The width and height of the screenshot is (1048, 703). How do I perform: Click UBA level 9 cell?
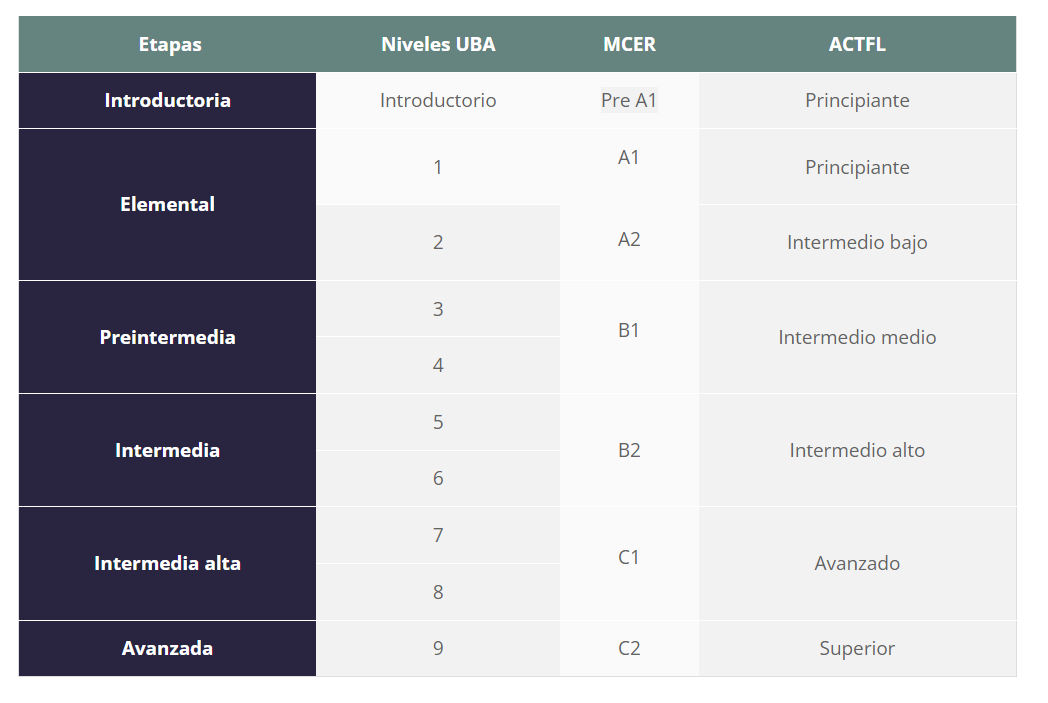[438, 648]
